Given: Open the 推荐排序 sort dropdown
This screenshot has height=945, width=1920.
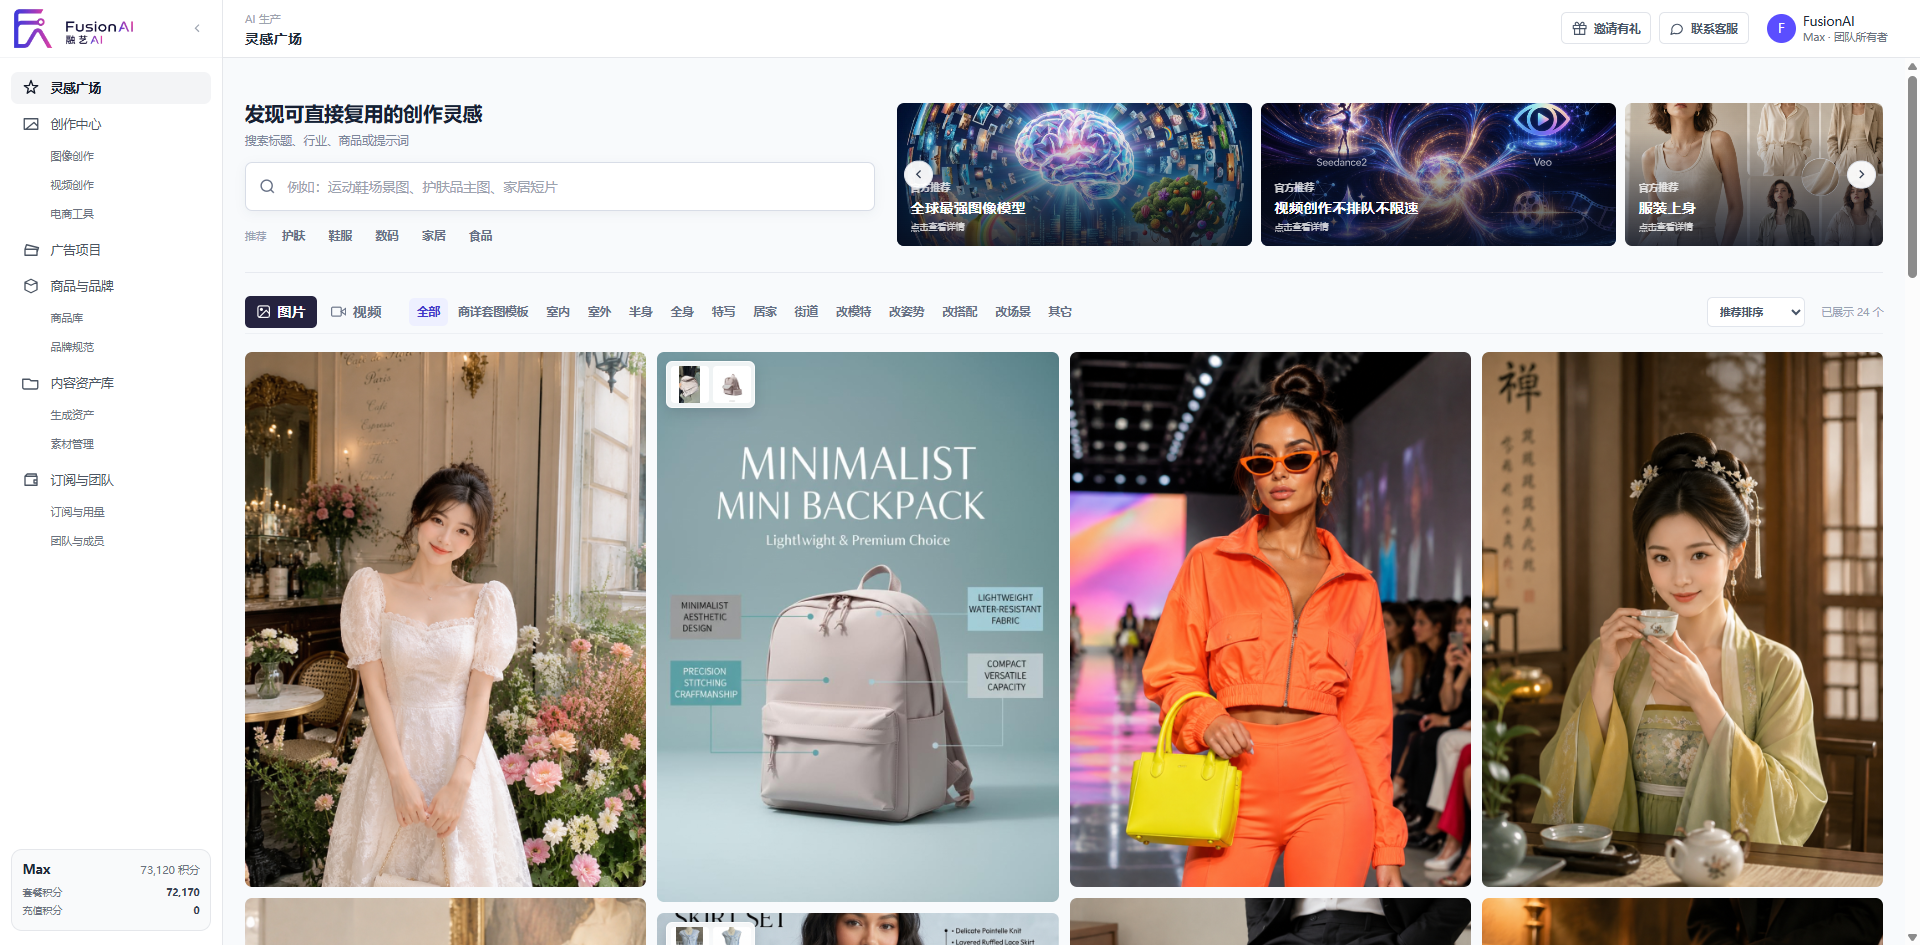Looking at the screenshot, I should click(1755, 312).
